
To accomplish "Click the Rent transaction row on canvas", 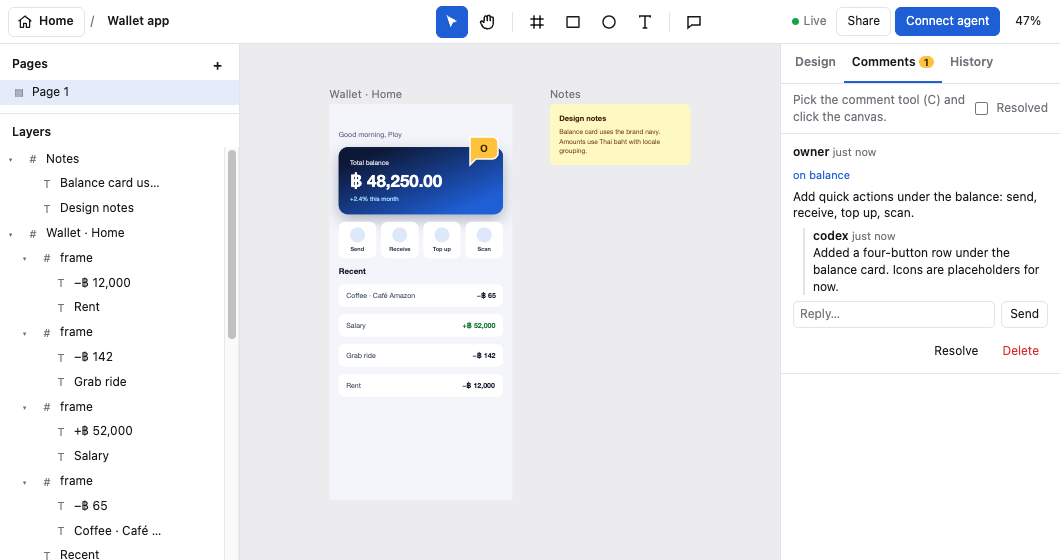I will tap(420, 386).
